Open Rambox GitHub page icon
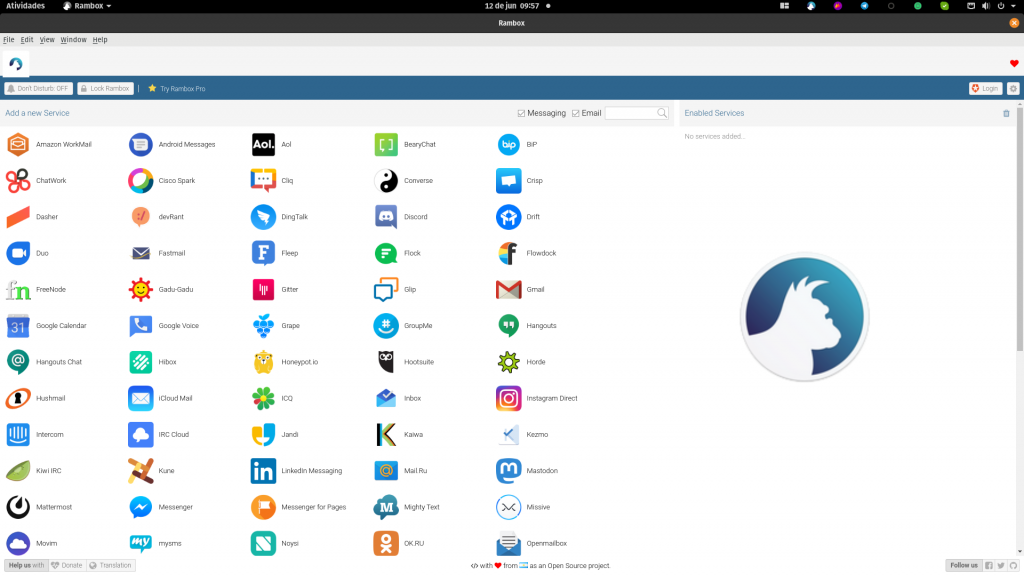The height and width of the screenshot is (575, 1024). (1013, 565)
